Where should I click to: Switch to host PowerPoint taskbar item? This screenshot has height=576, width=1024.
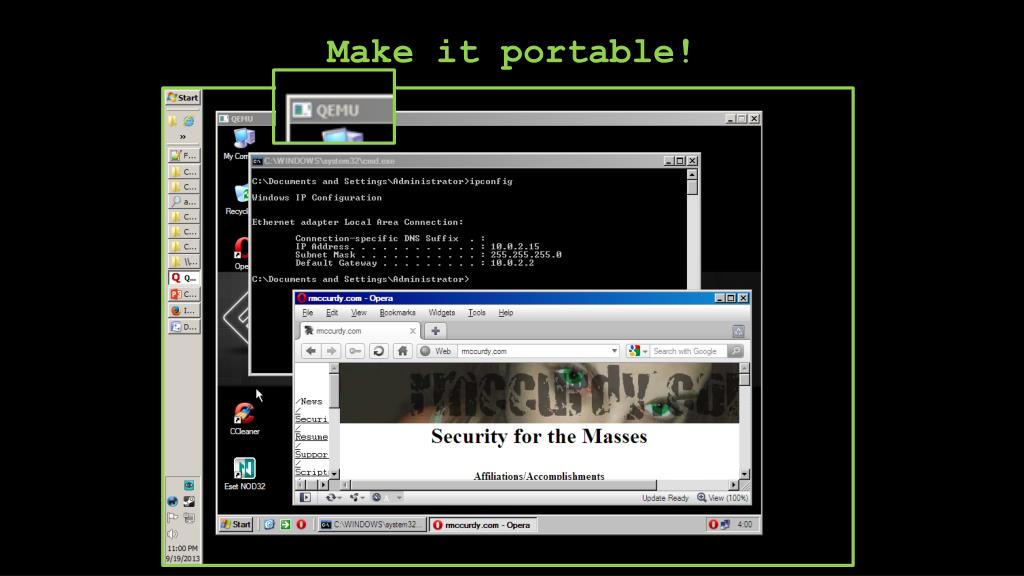pos(184,294)
